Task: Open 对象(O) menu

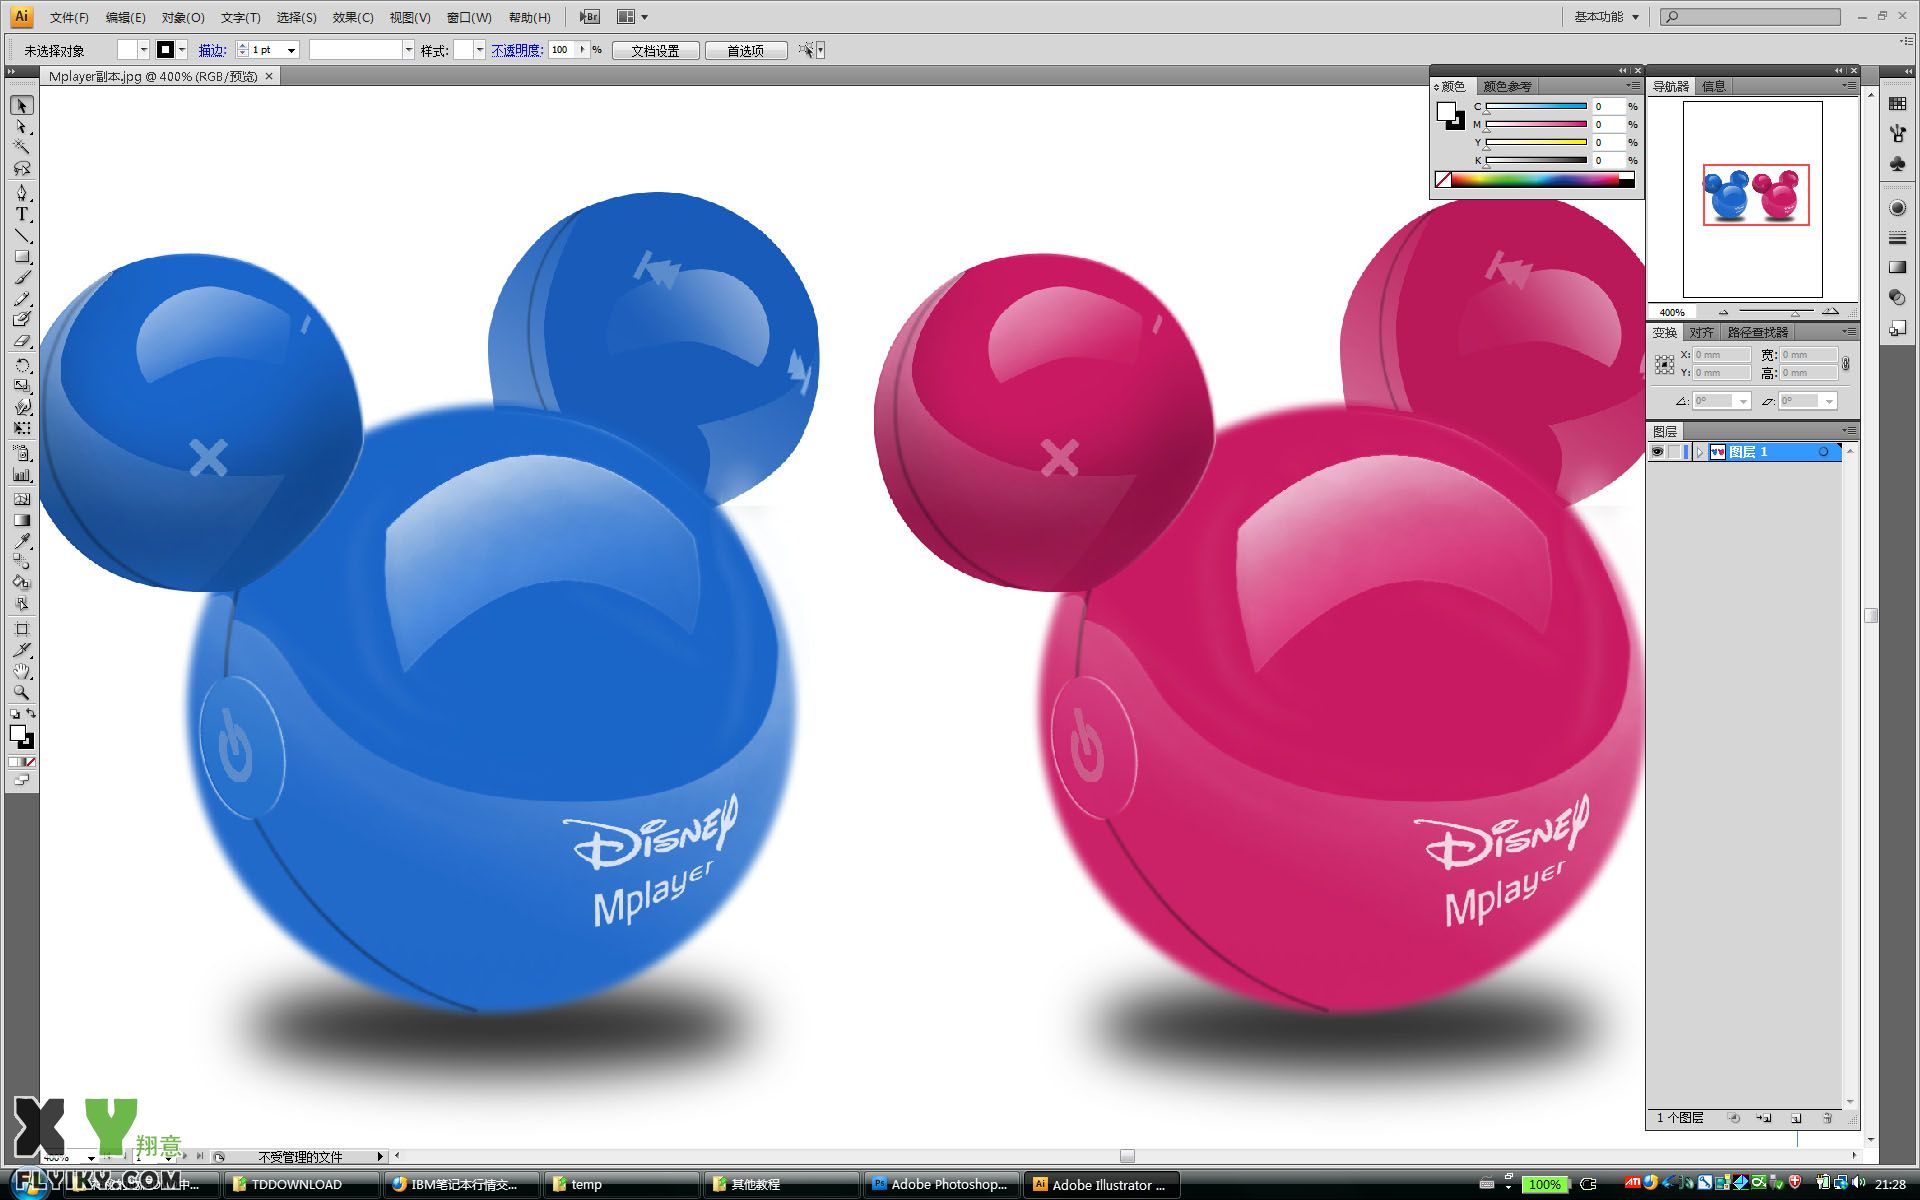Action: coord(183,18)
